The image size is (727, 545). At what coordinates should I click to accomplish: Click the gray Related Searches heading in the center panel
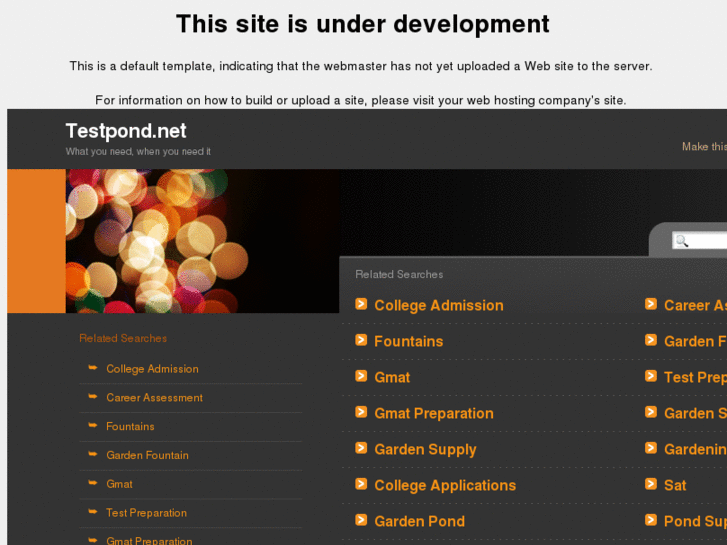(399, 274)
